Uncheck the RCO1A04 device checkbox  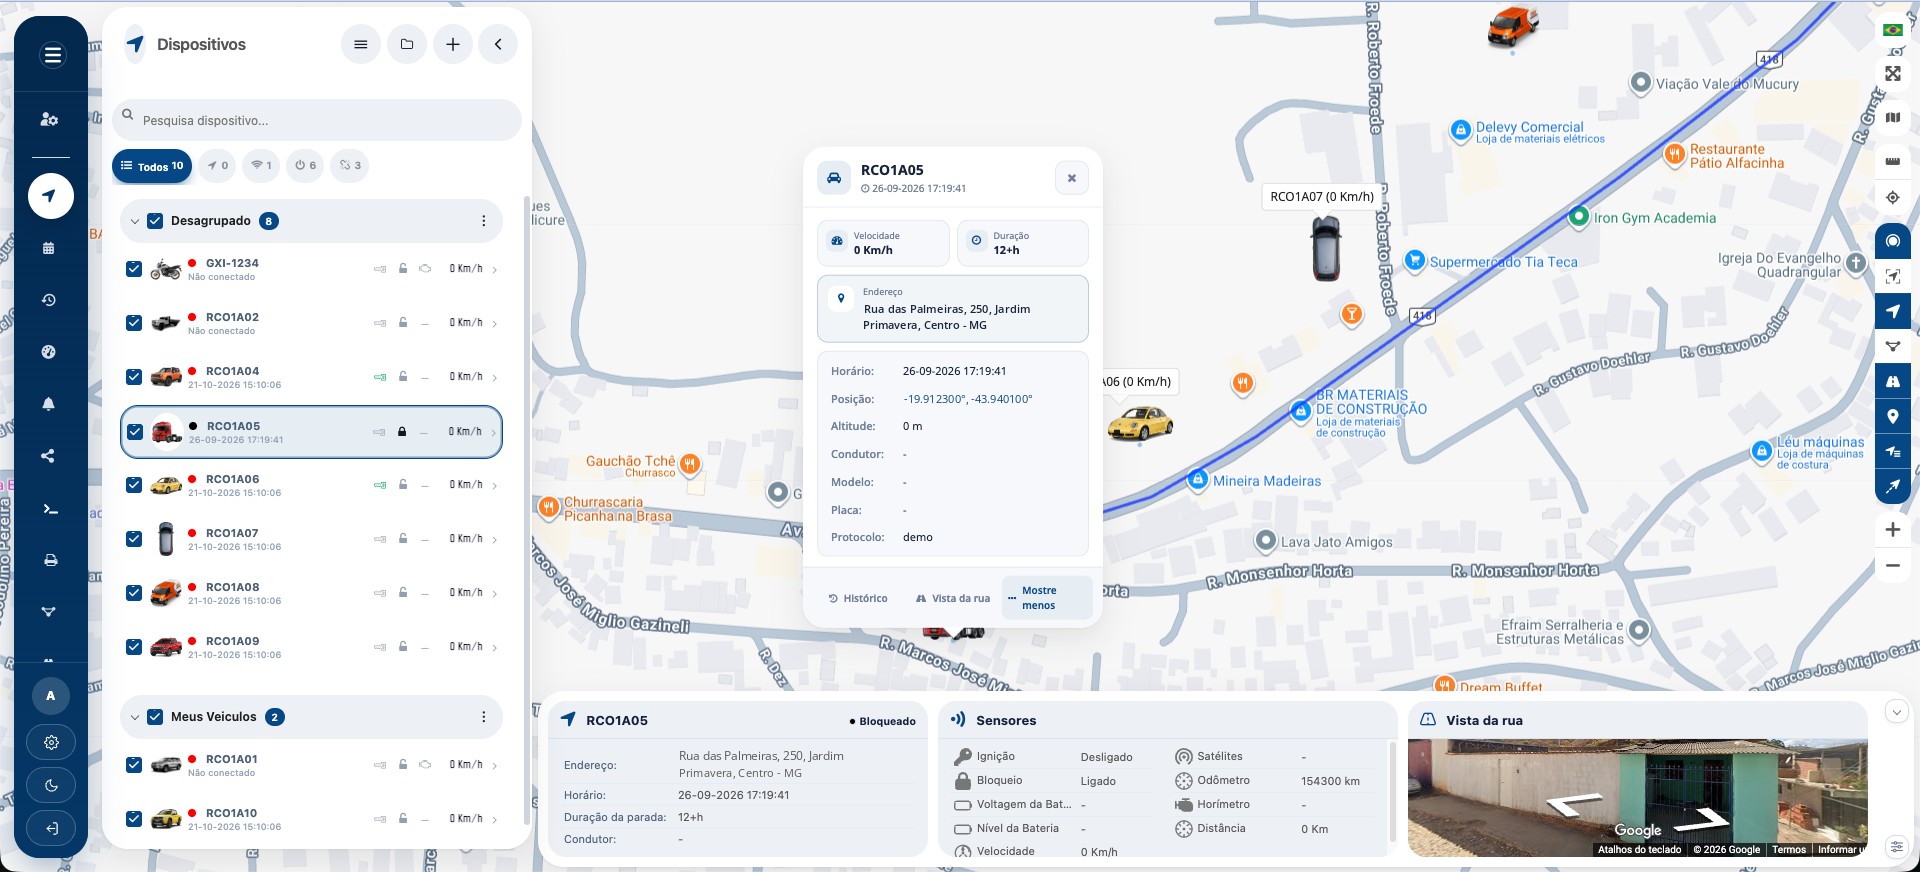(x=134, y=377)
